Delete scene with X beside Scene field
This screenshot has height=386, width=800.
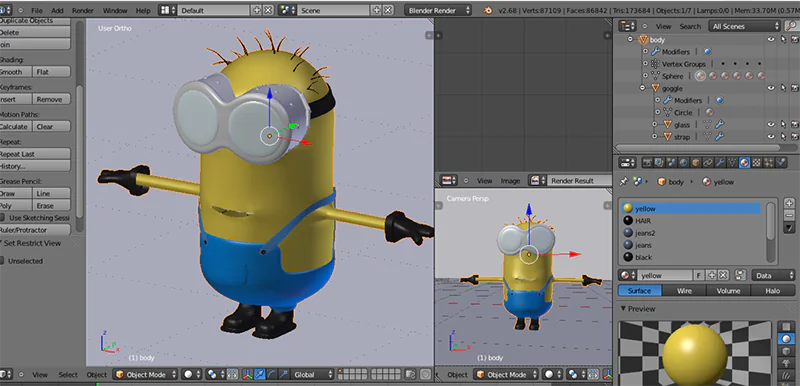click(x=388, y=10)
